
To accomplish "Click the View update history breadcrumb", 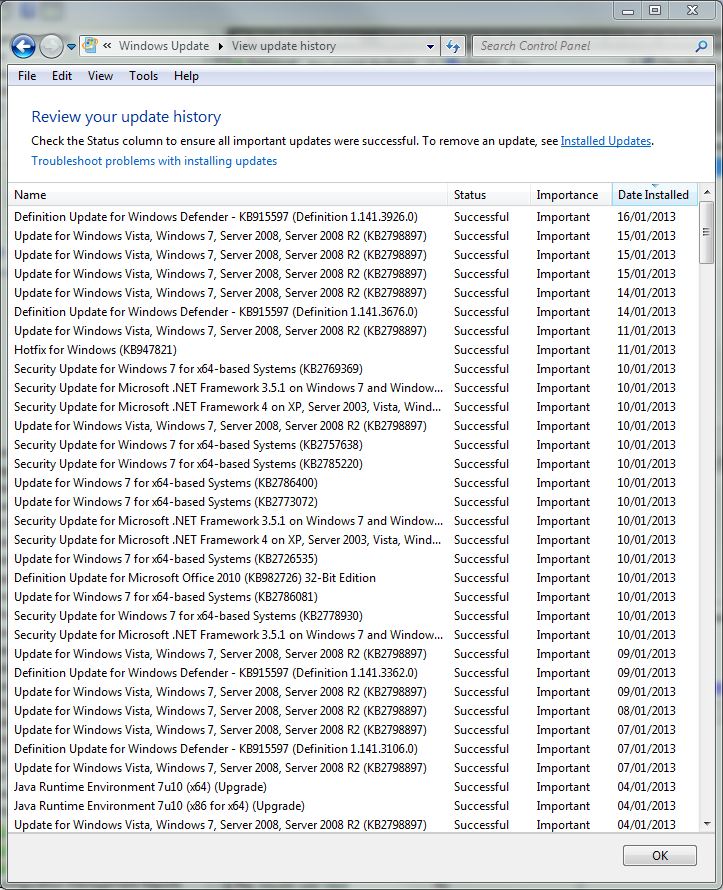I will pos(283,46).
